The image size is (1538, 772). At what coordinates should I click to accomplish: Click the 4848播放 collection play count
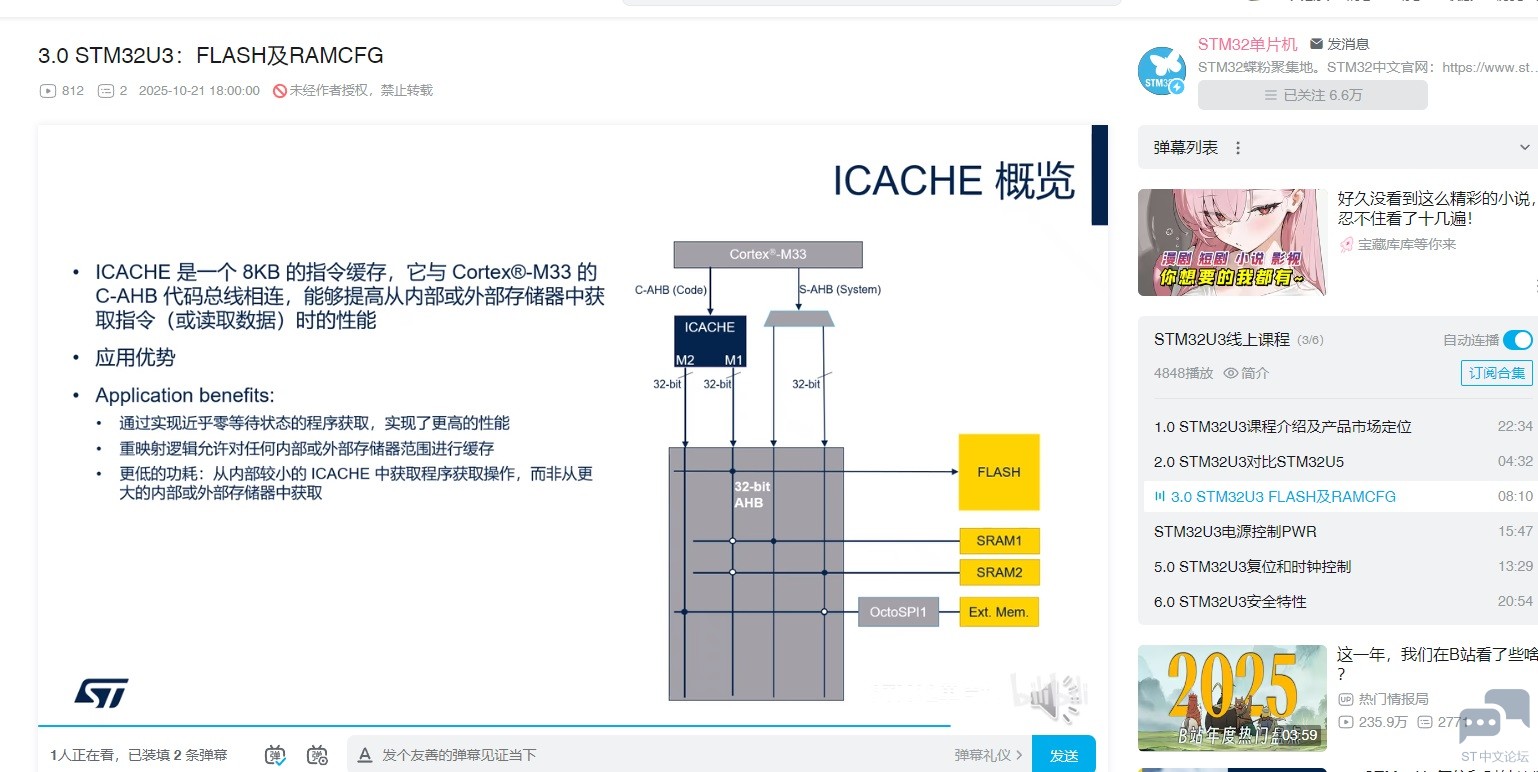(1183, 373)
